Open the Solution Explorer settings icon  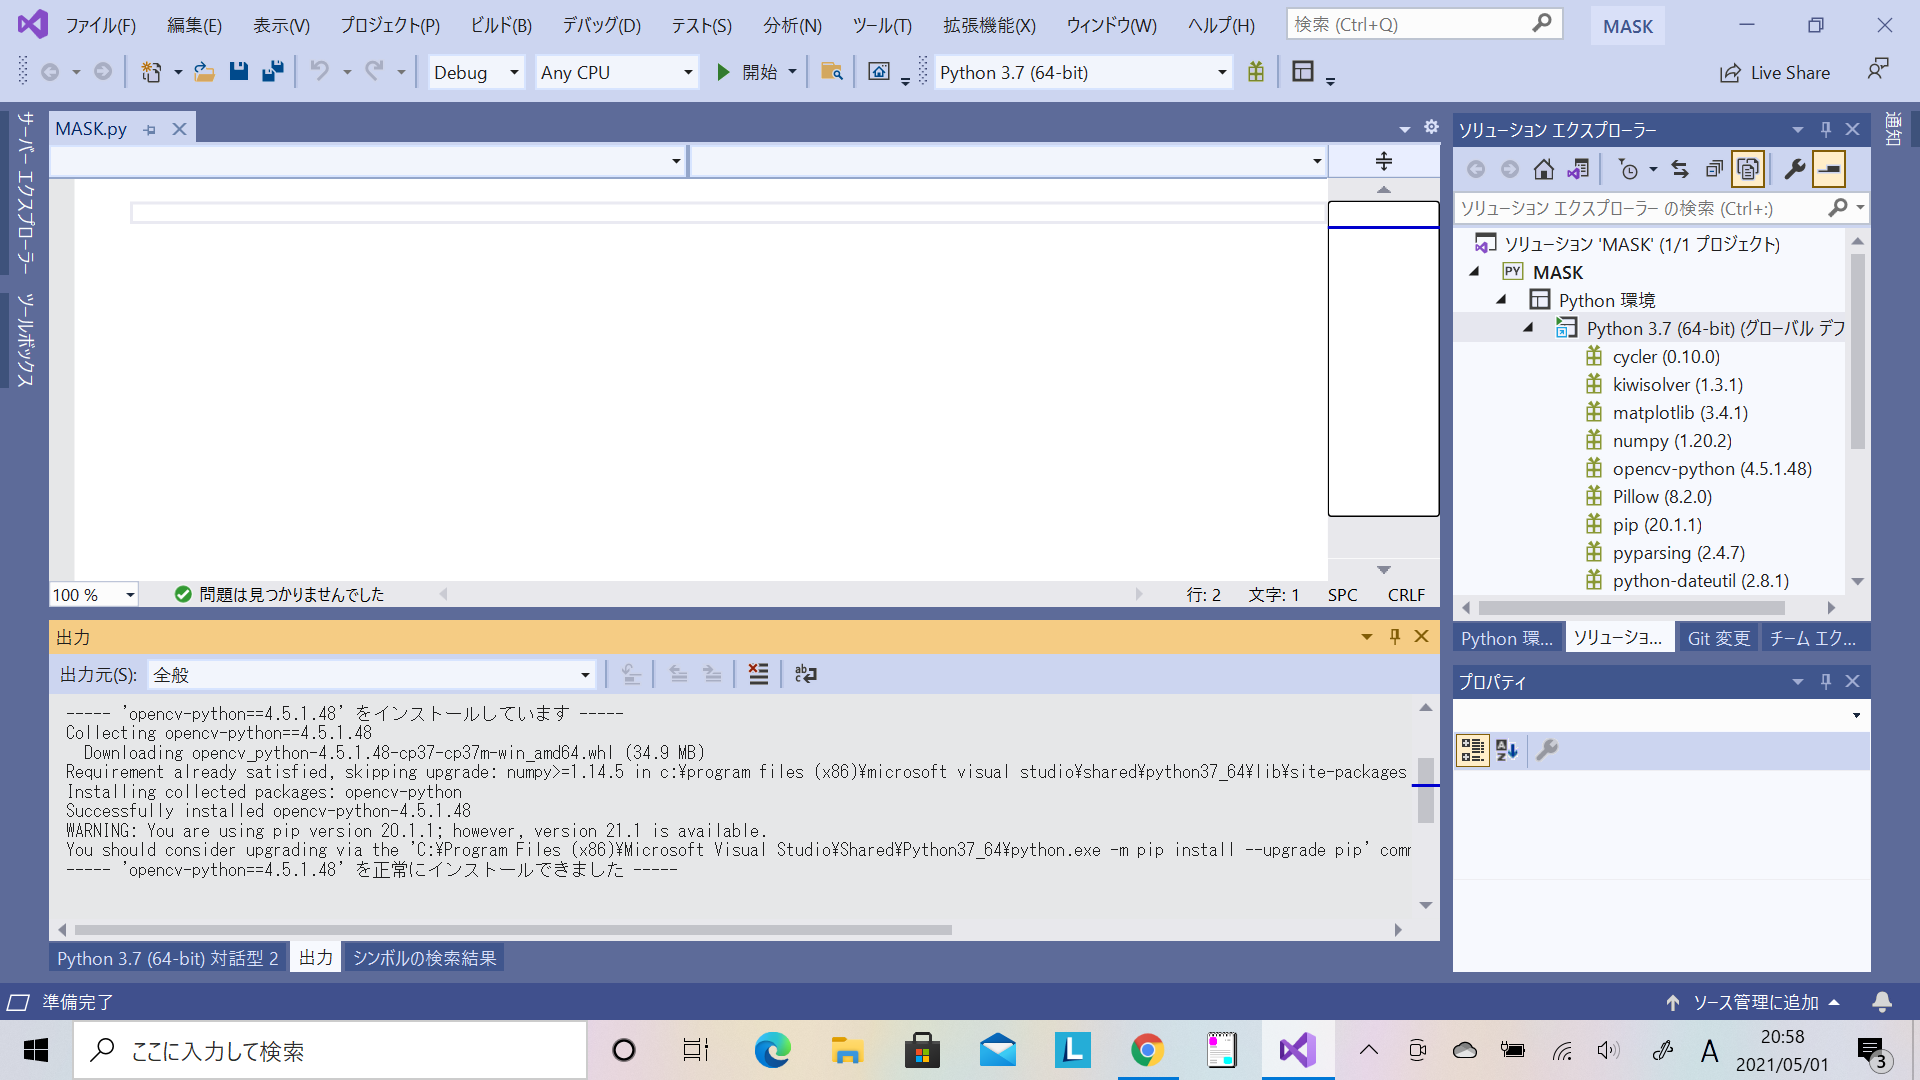tap(1793, 169)
